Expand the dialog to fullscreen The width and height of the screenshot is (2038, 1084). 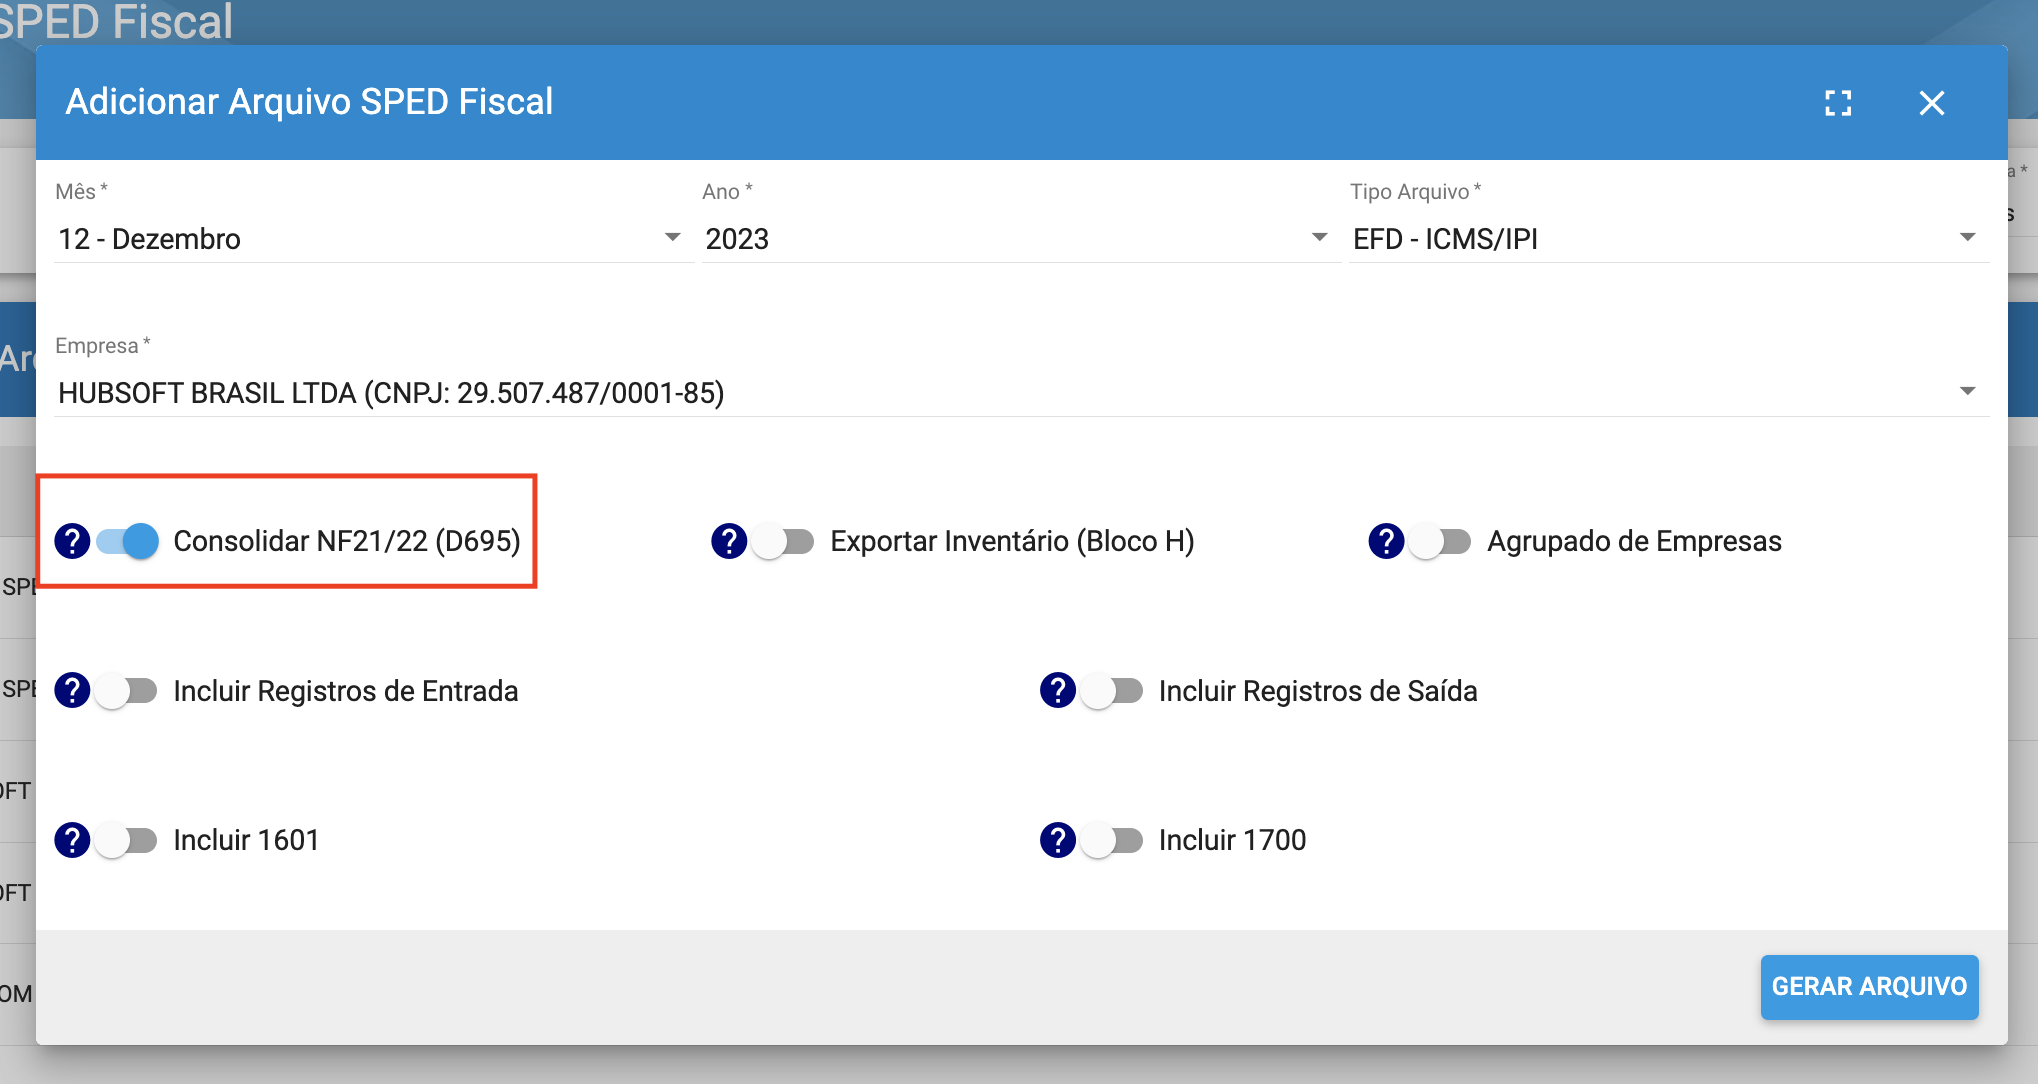click(x=1838, y=103)
